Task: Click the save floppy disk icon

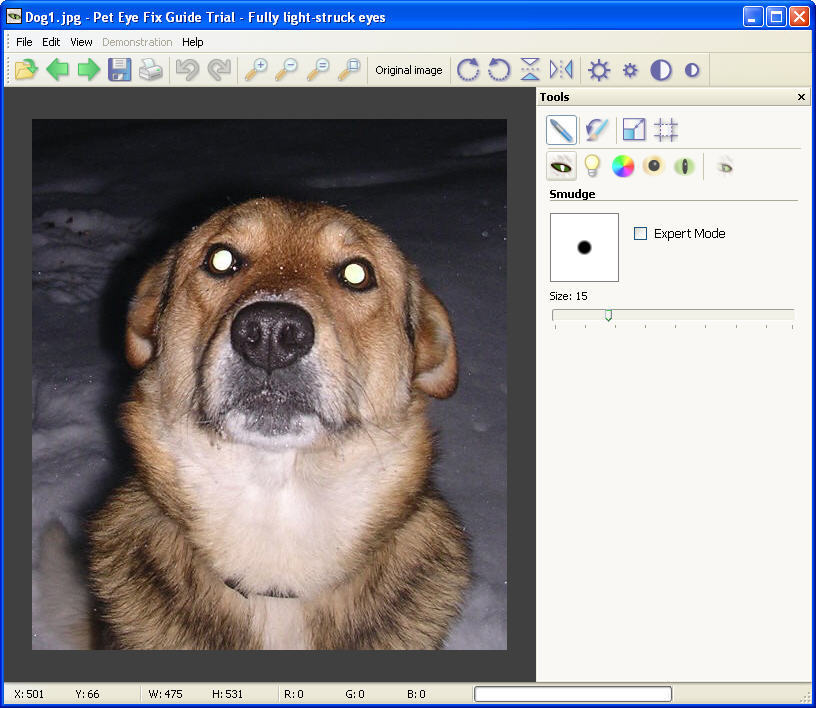Action: point(120,70)
